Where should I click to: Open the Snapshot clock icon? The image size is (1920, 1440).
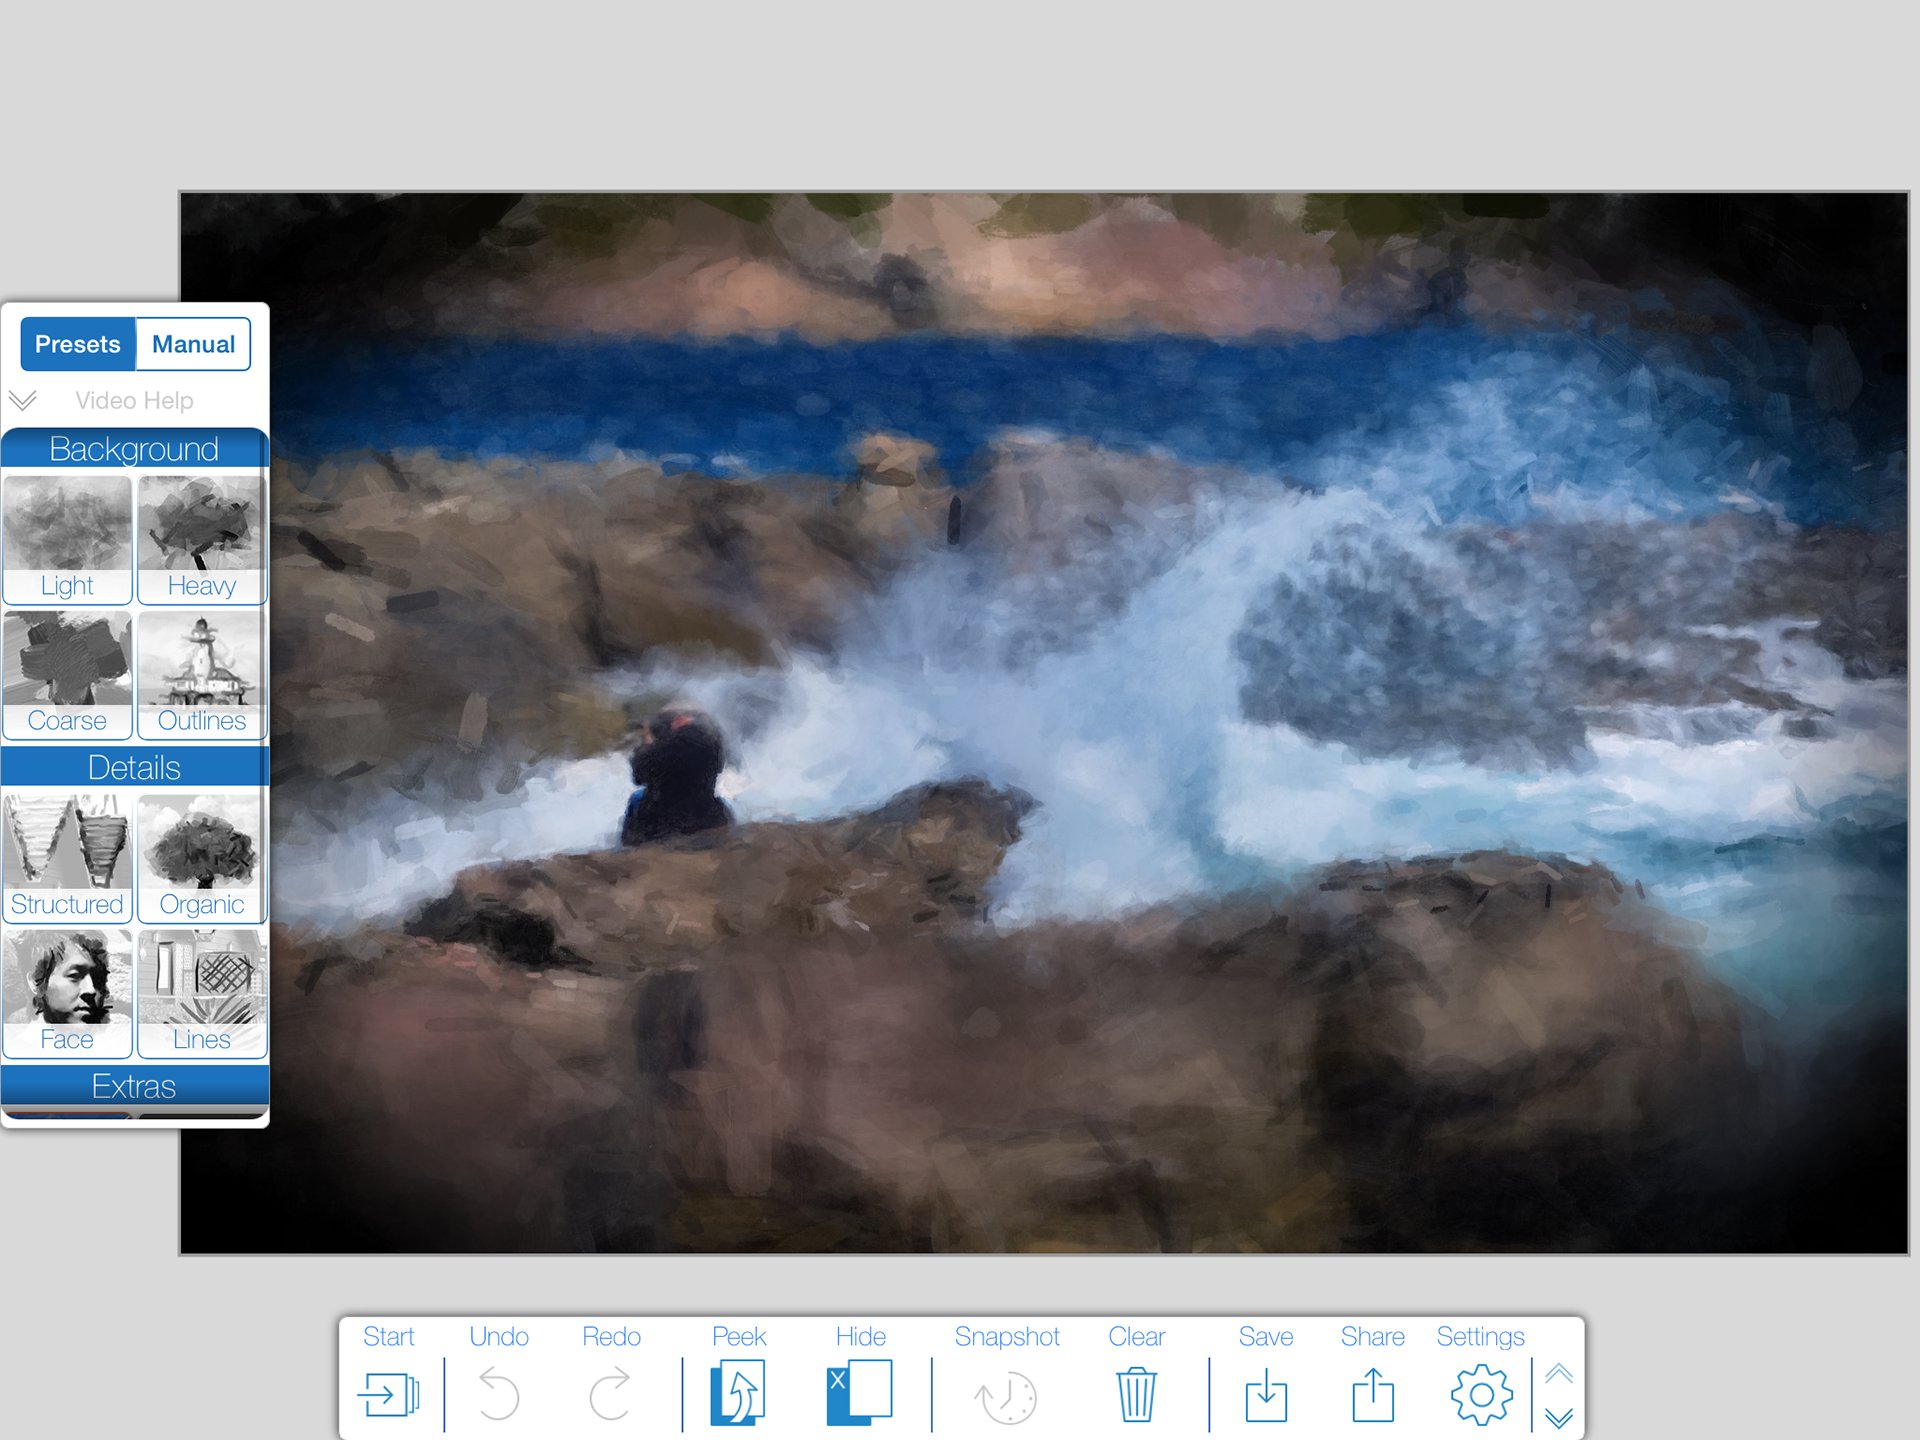(x=1006, y=1396)
